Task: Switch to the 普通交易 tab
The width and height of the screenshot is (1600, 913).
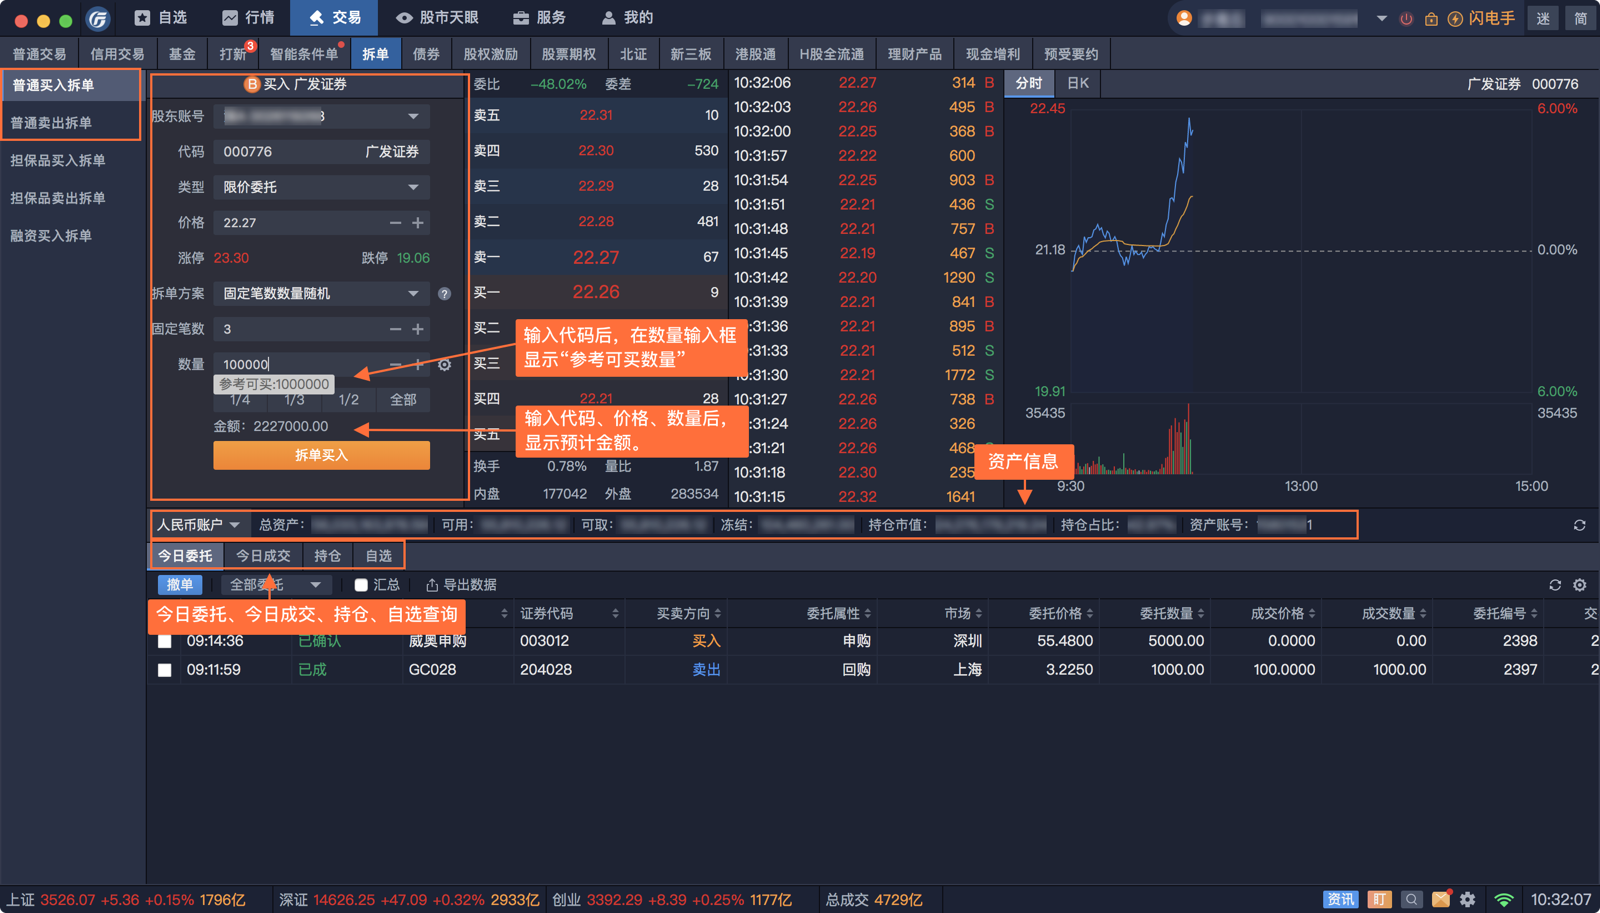Action: (x=39, y=54)
